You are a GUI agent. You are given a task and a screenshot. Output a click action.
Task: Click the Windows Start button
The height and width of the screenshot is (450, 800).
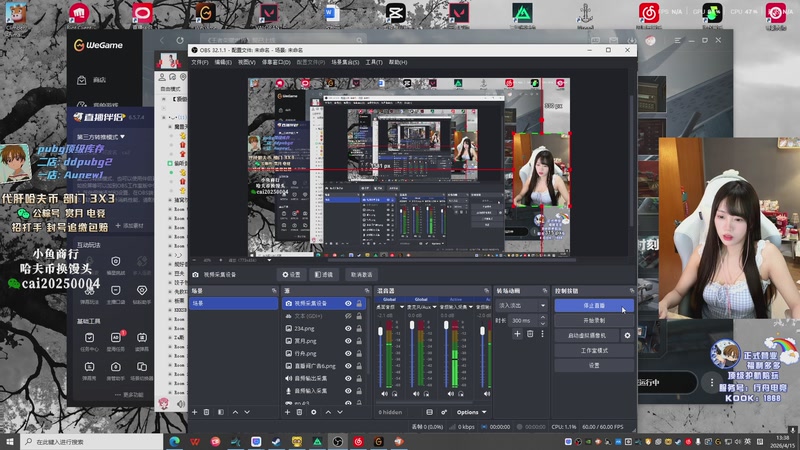(x=11, y=441)
